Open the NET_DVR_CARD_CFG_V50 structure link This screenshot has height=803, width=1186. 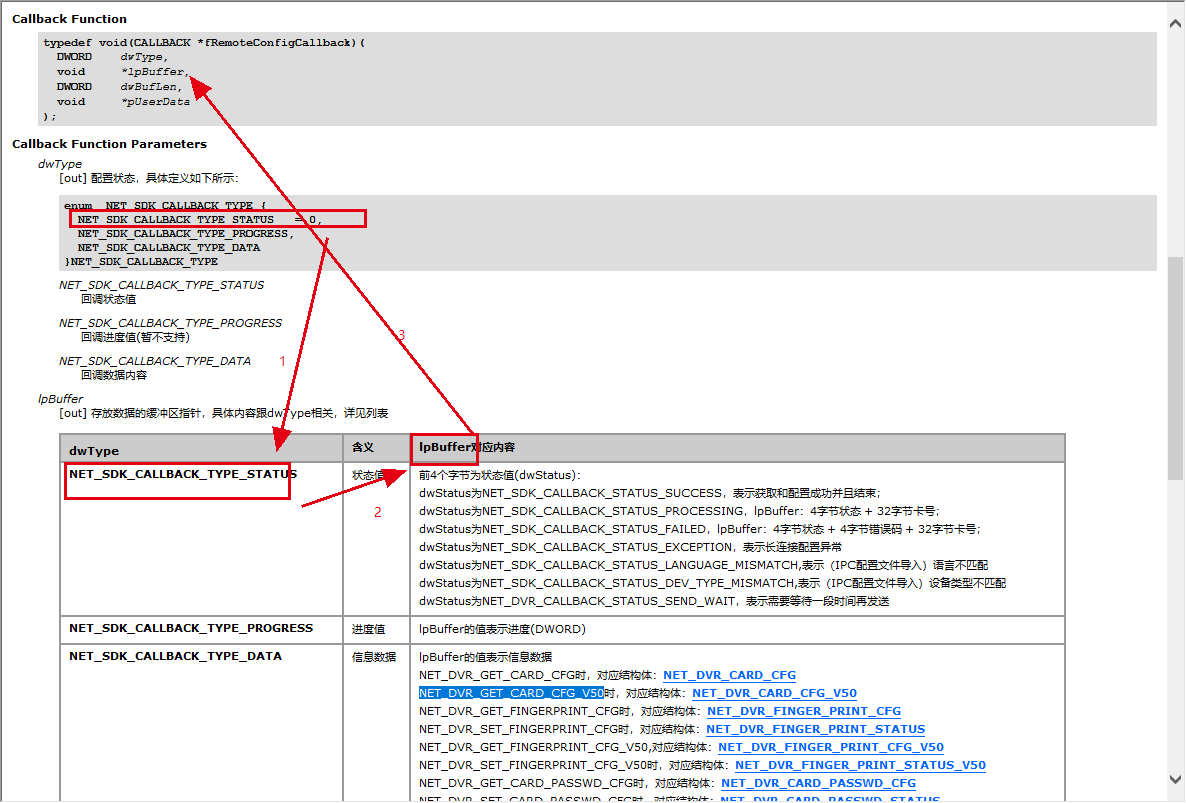(774, 693)
